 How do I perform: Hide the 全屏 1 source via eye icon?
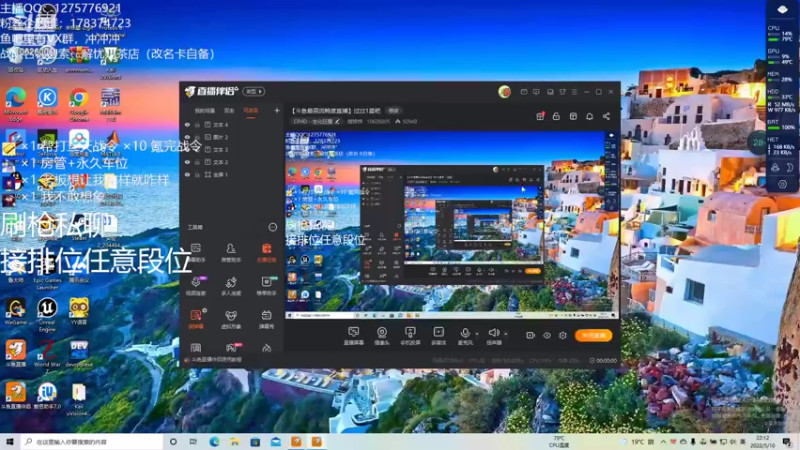187,174
